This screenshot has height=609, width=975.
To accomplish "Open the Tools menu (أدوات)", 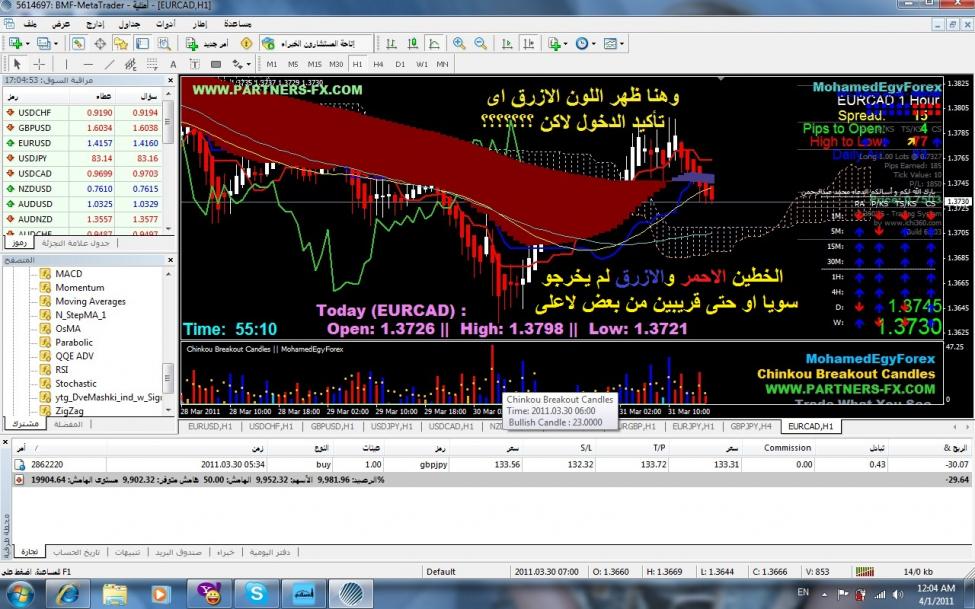I will 165,24.
